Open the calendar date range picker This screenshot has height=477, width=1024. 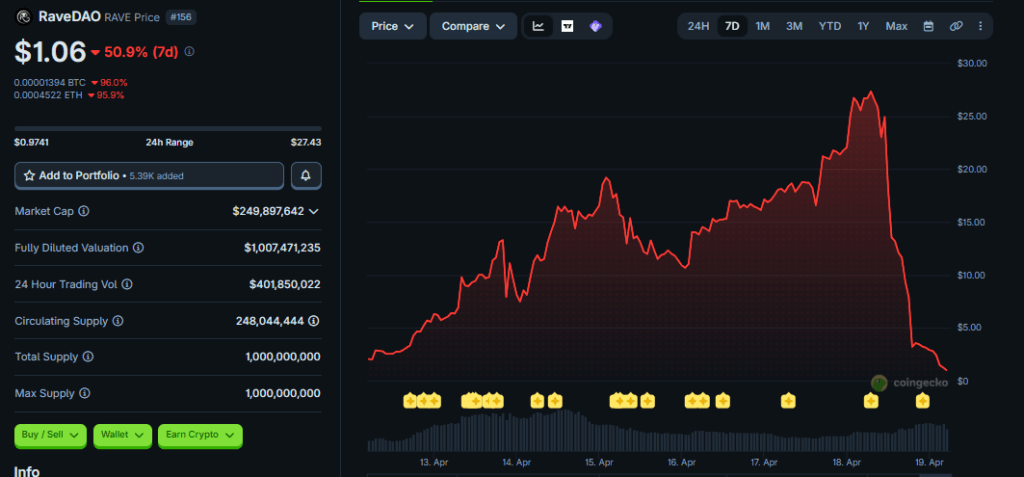(x=928, y=26)
